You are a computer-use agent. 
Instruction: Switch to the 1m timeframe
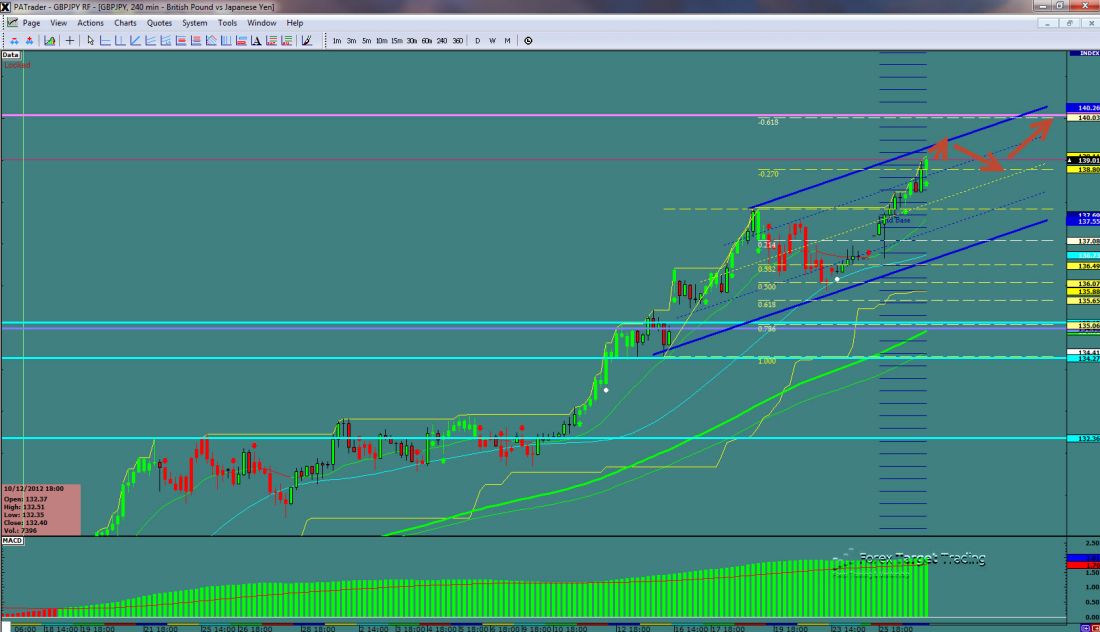click(x=337, y=41)
